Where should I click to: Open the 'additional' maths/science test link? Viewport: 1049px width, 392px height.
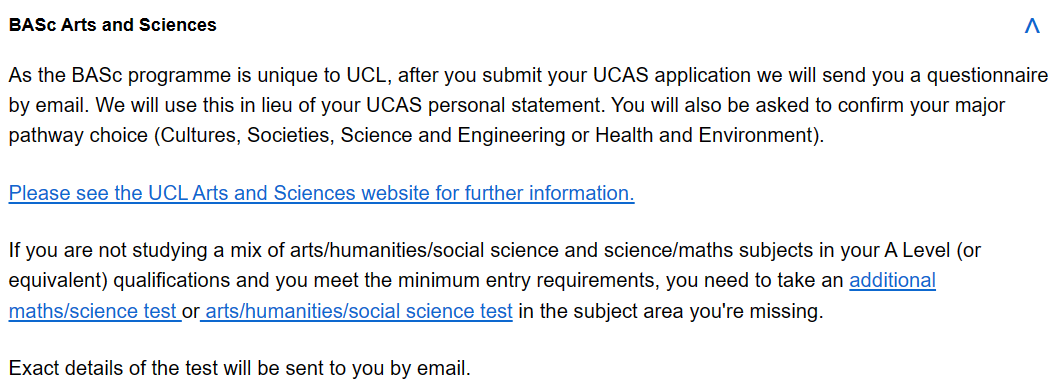tap(892, 280)
